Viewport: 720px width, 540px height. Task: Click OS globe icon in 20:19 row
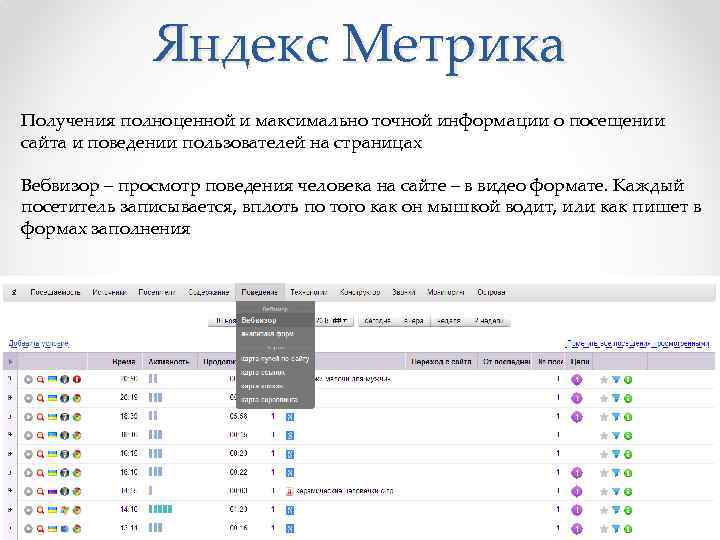click(65, 398)
